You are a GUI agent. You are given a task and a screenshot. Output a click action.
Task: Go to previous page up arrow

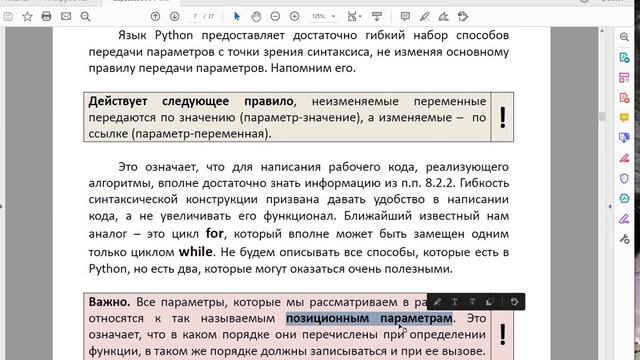pos(155,16)
